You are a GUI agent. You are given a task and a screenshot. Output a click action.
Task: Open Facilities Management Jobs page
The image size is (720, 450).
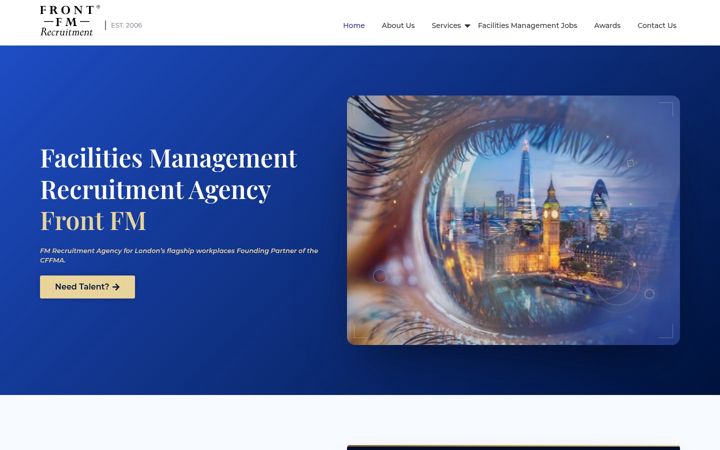(x=527, y=26)
